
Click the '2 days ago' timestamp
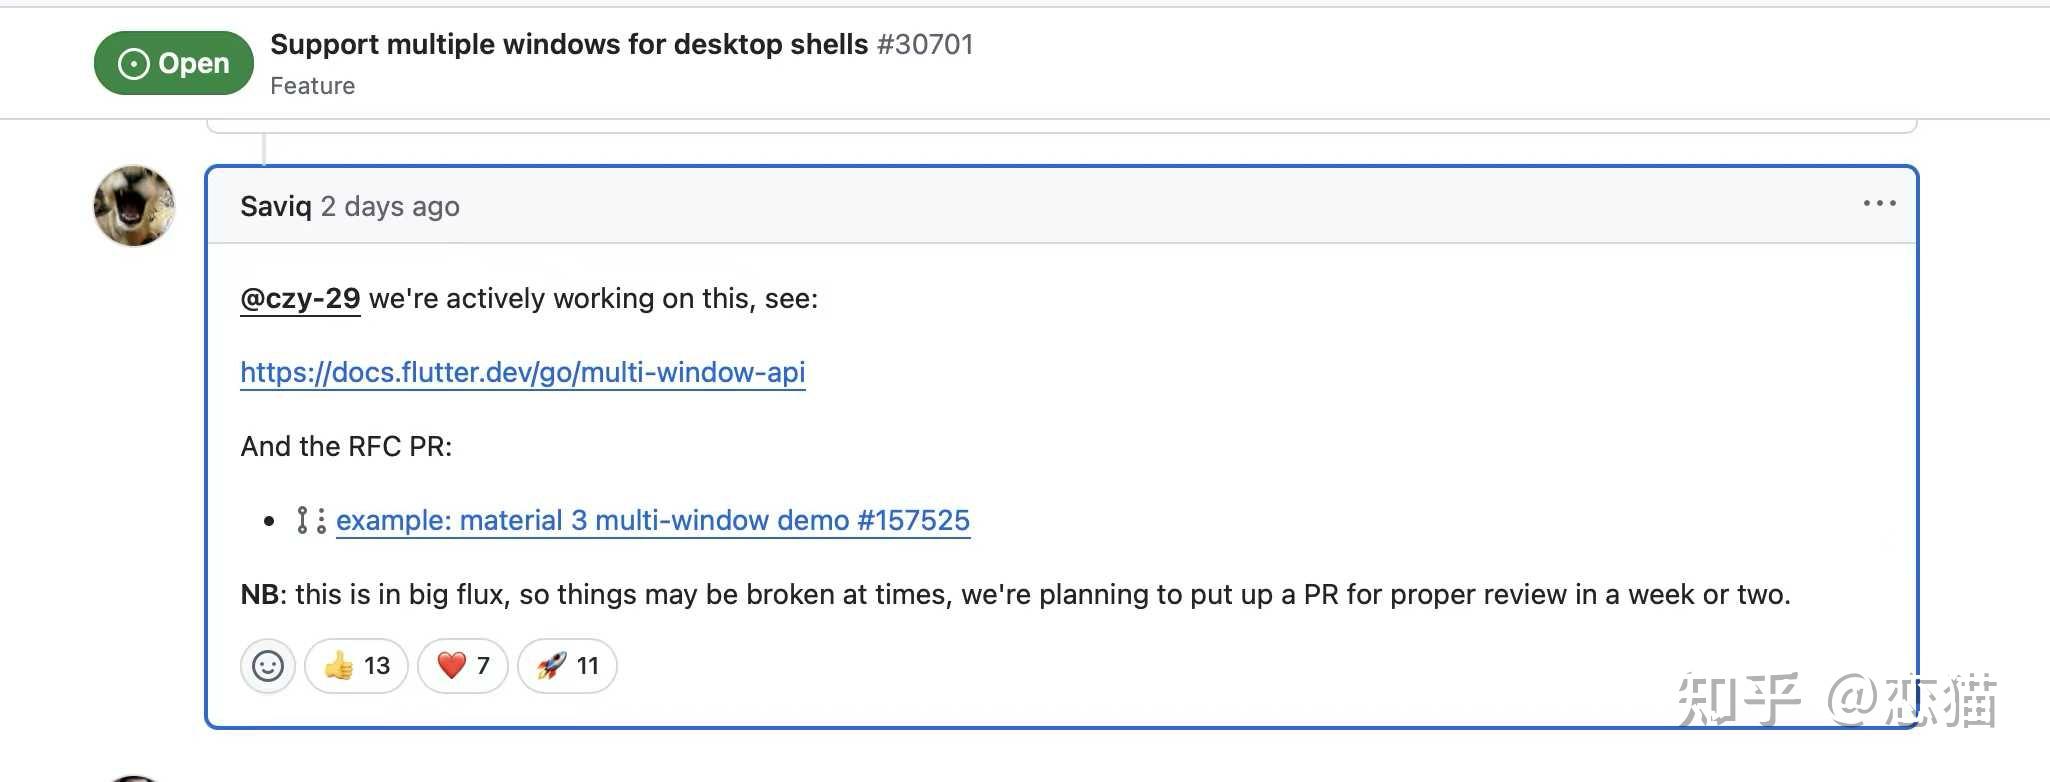[x=390, y=207]
